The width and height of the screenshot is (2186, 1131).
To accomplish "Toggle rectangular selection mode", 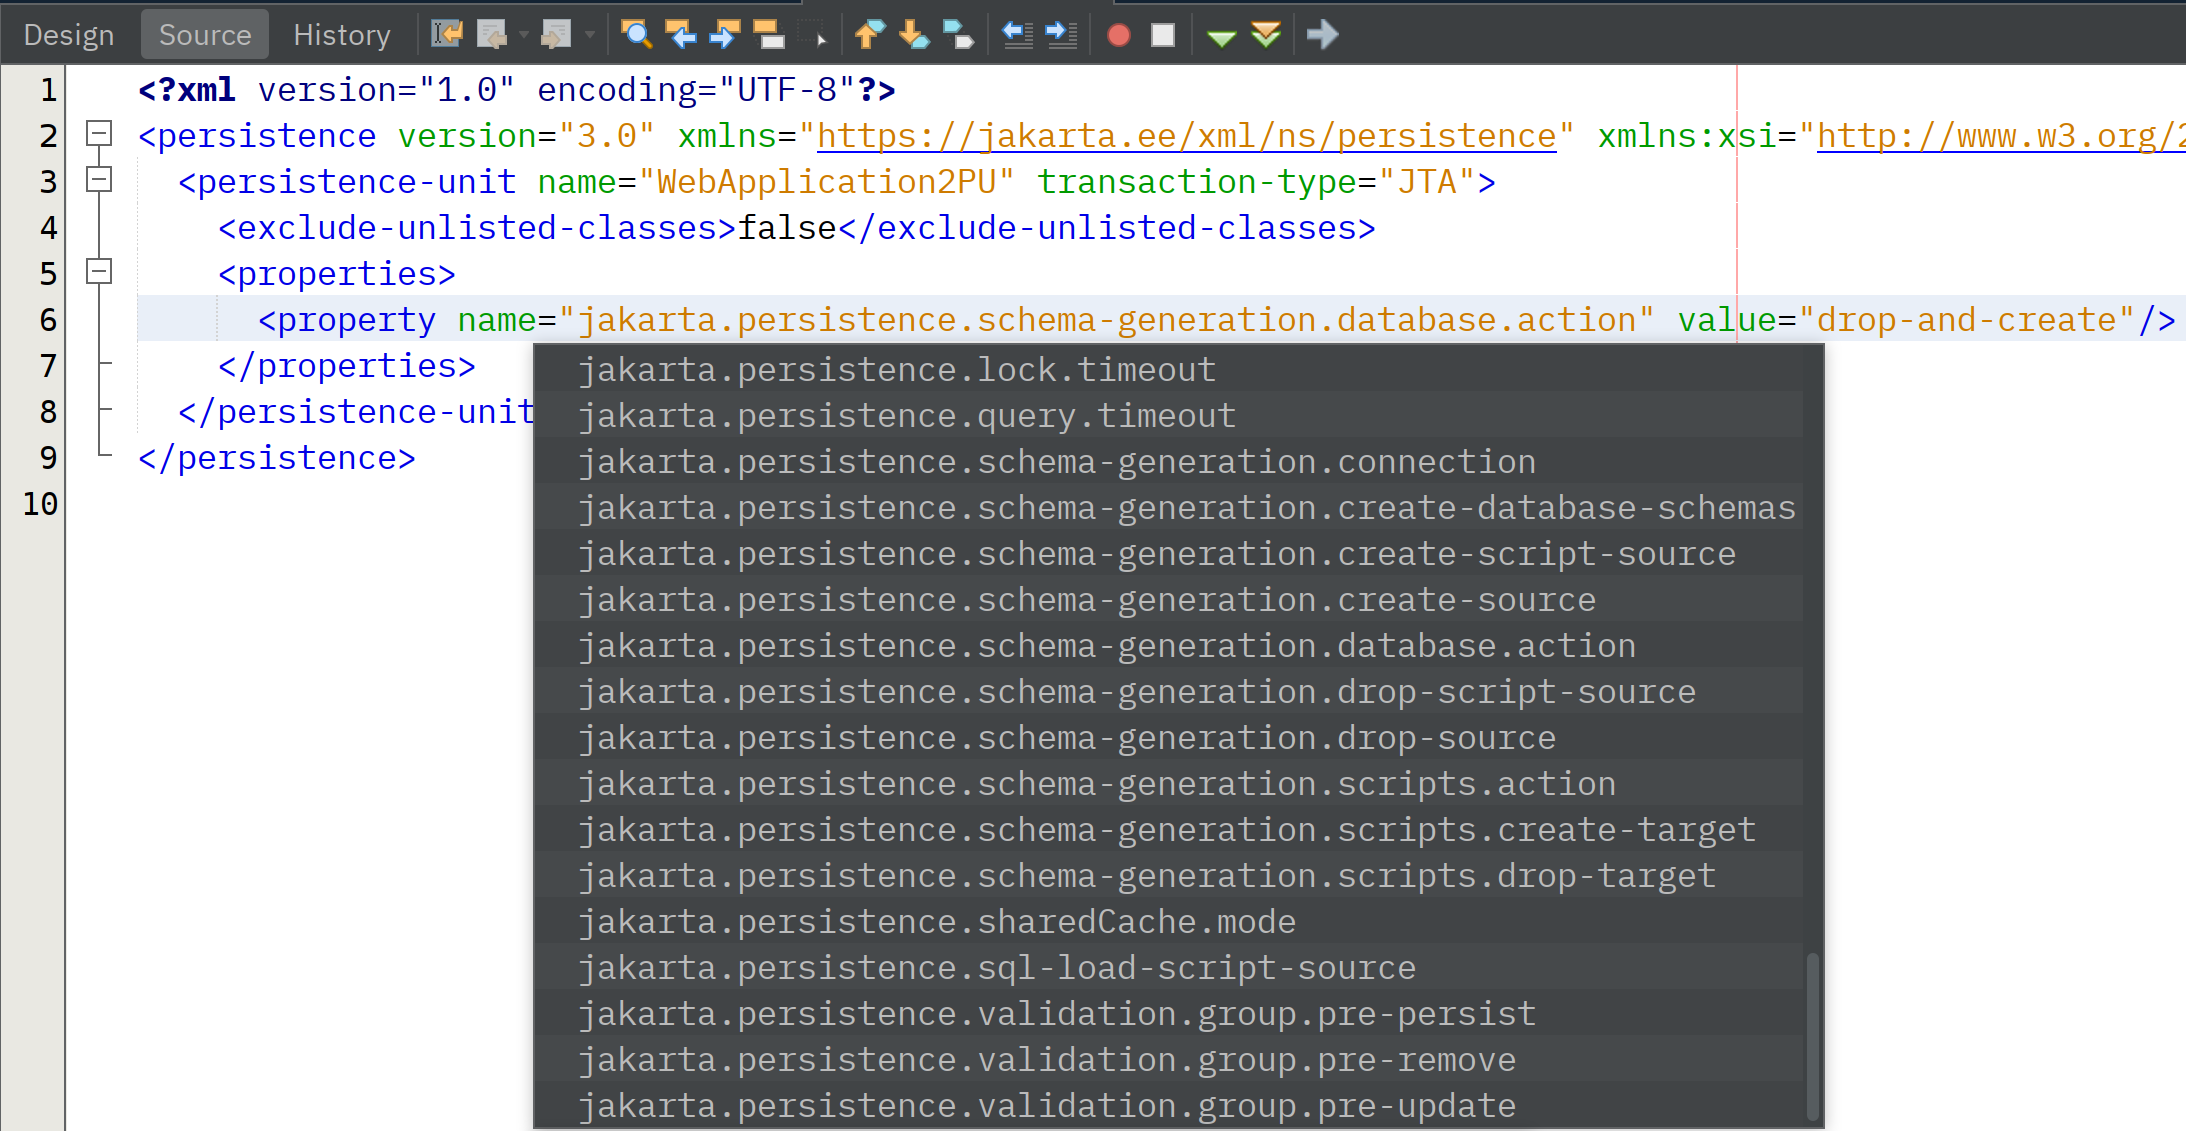I will click(813, 35).
